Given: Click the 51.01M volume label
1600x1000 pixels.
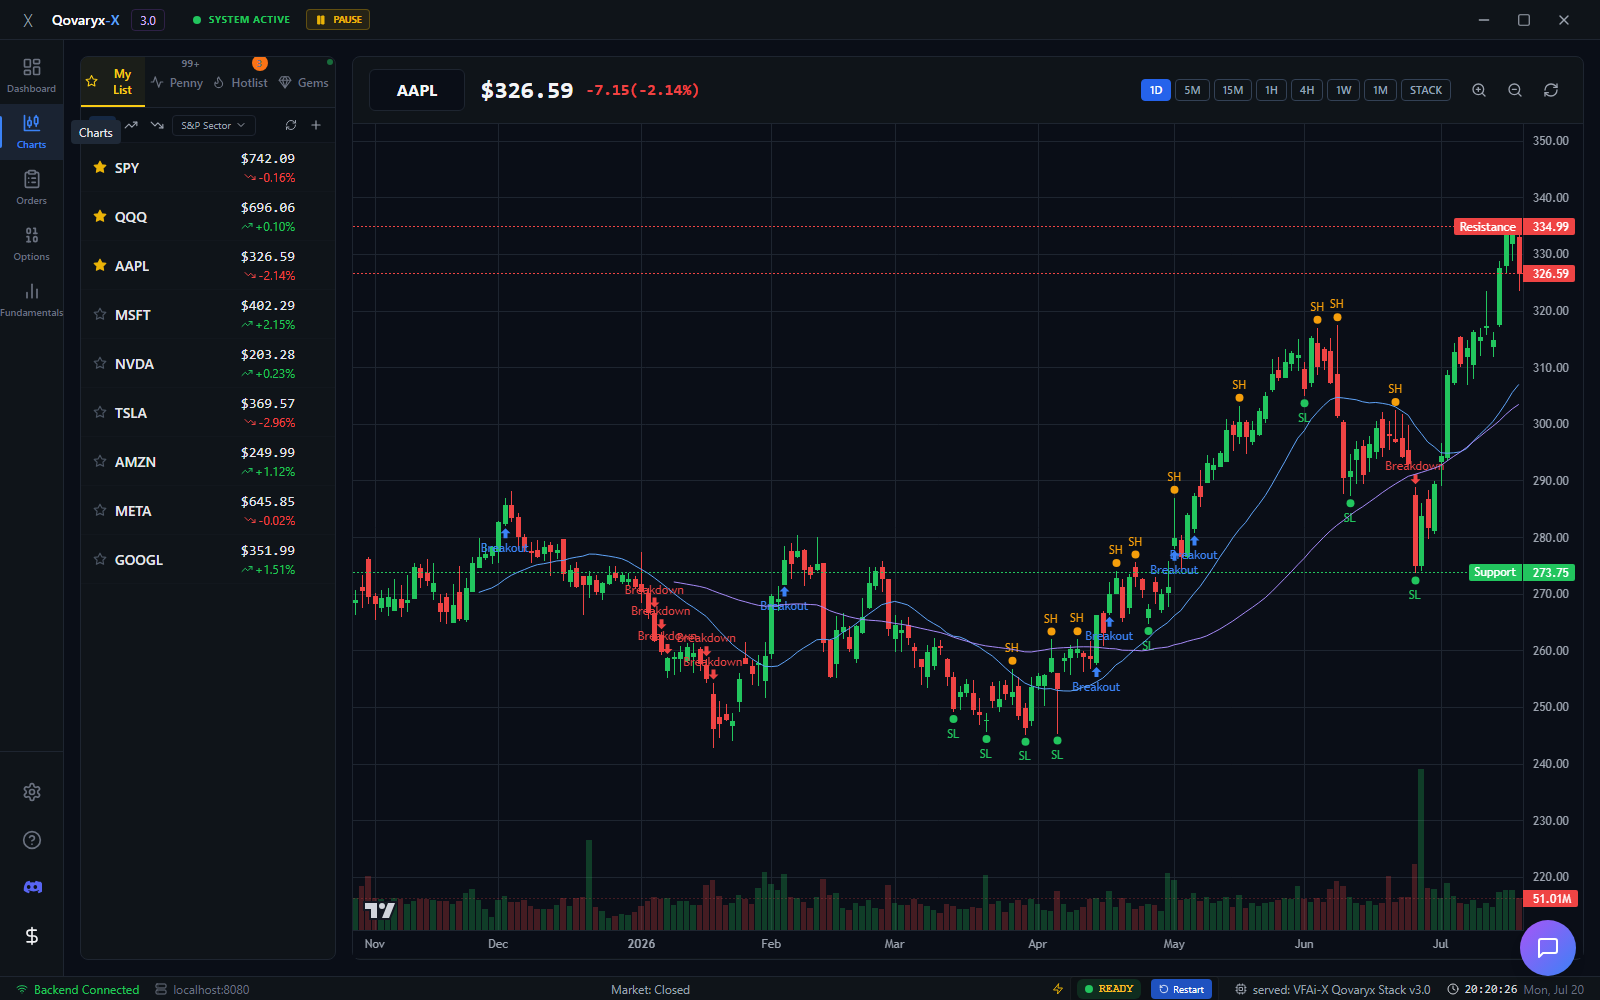Looking at the screenshot, I should click(x=1550, y=899).
